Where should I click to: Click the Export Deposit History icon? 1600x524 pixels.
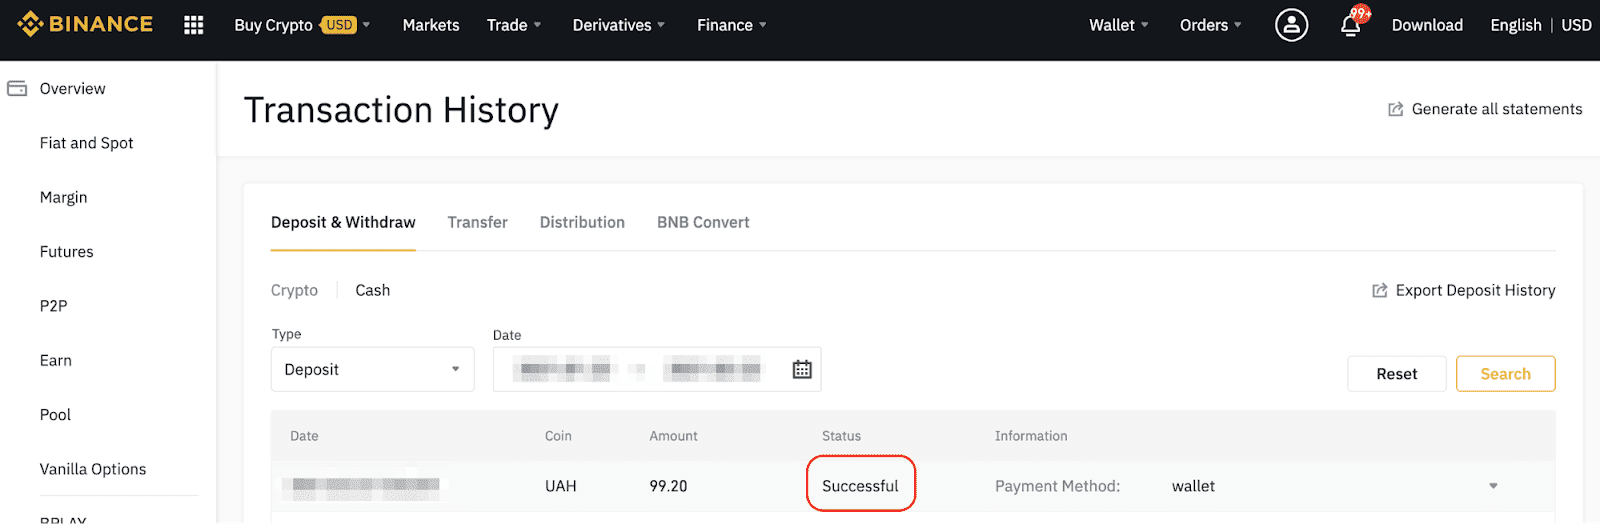[x=1380, y=290]
